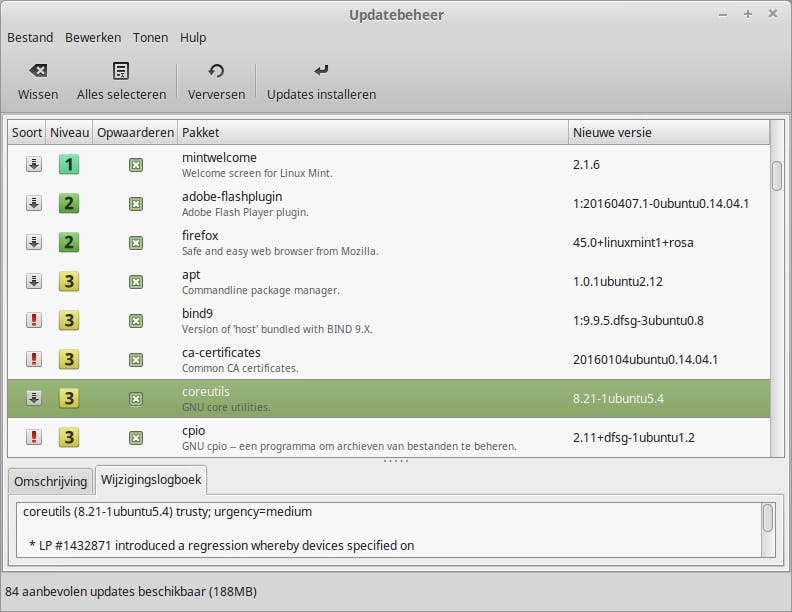Sort by the Soort column header
The height and width of the screenshot is (612, 792).
[27, 132]
